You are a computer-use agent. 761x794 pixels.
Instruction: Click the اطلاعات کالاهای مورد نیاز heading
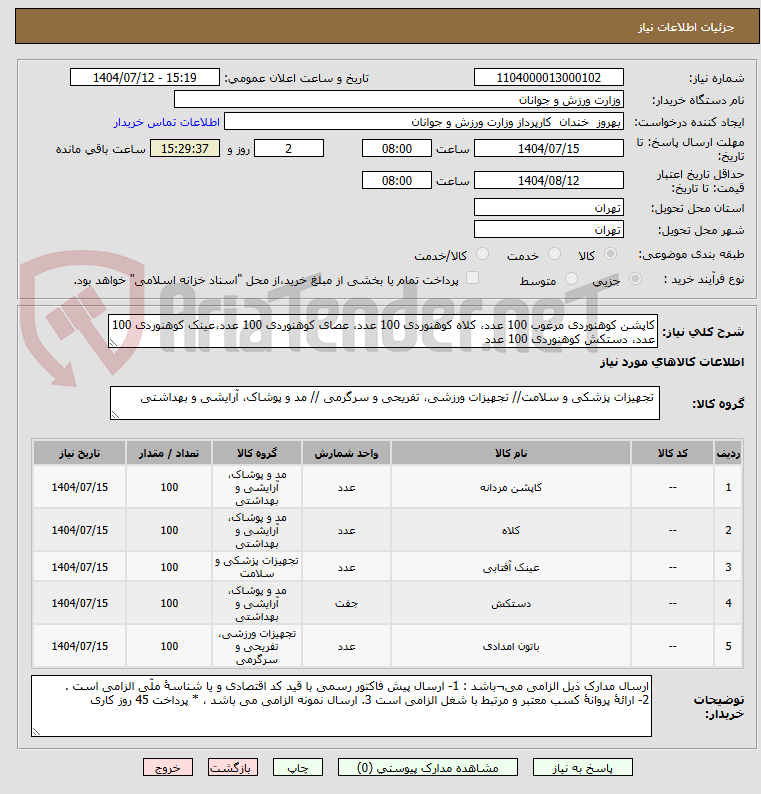(672, 362)
